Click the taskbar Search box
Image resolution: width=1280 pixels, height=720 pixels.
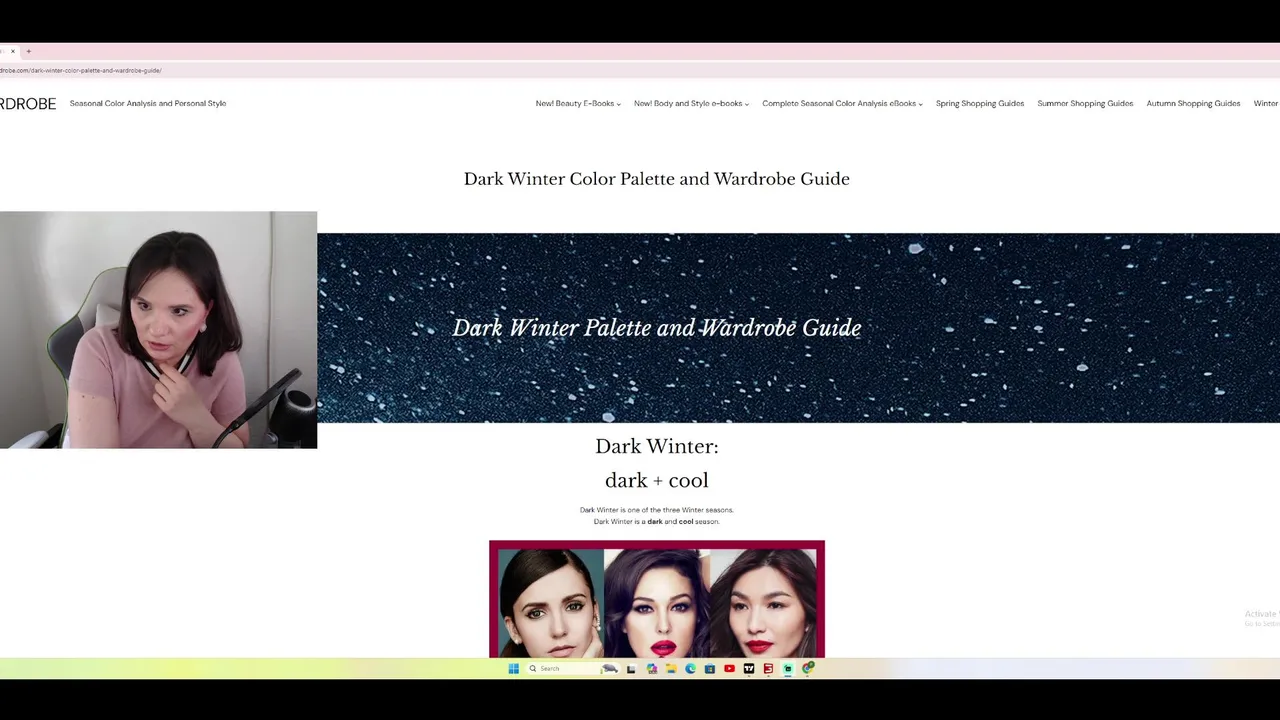tap(573, 668)
